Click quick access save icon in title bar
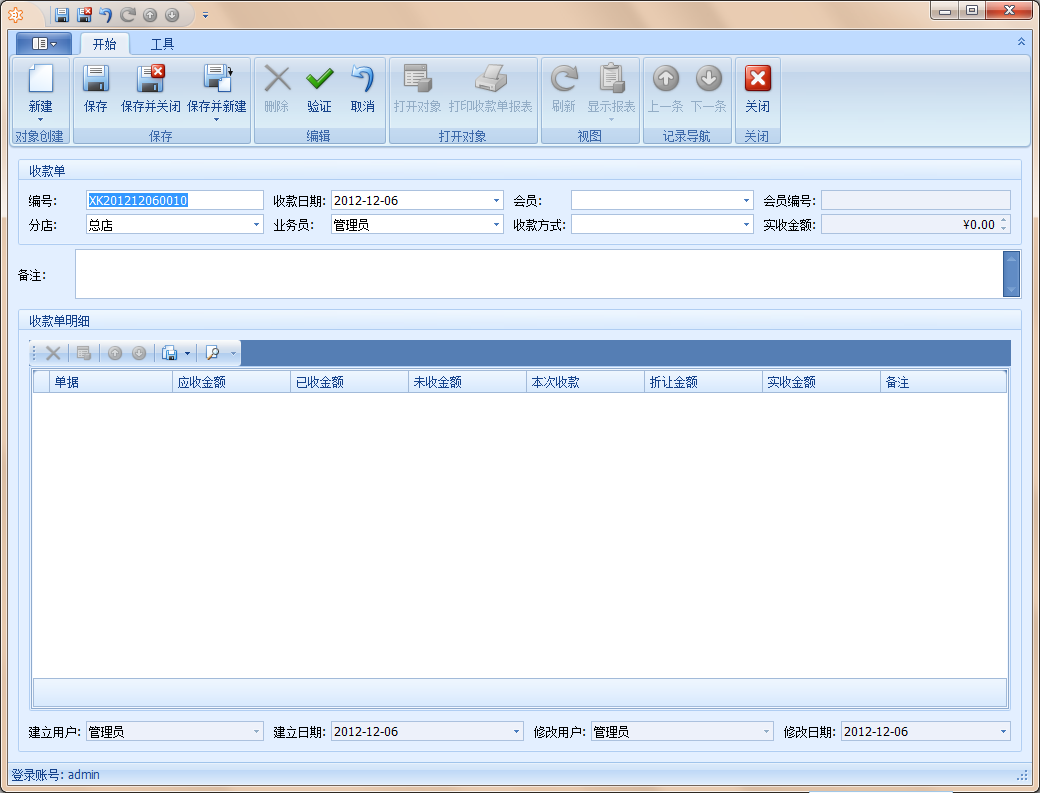Screen dimensions: 1040x793 pyautogui.click(x=62, y=15)
